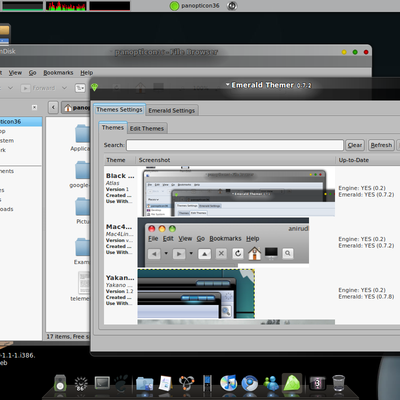Open Chromium browser from the dock
This screenshot has width=400, height=400.
pyautogui.click(x=250, y=383)
